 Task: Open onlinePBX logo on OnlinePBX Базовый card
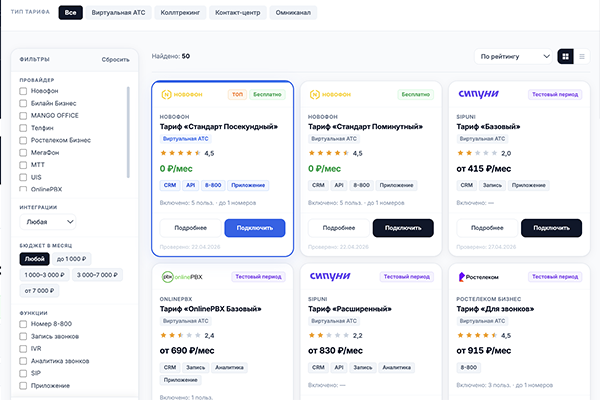coord(182,277)
